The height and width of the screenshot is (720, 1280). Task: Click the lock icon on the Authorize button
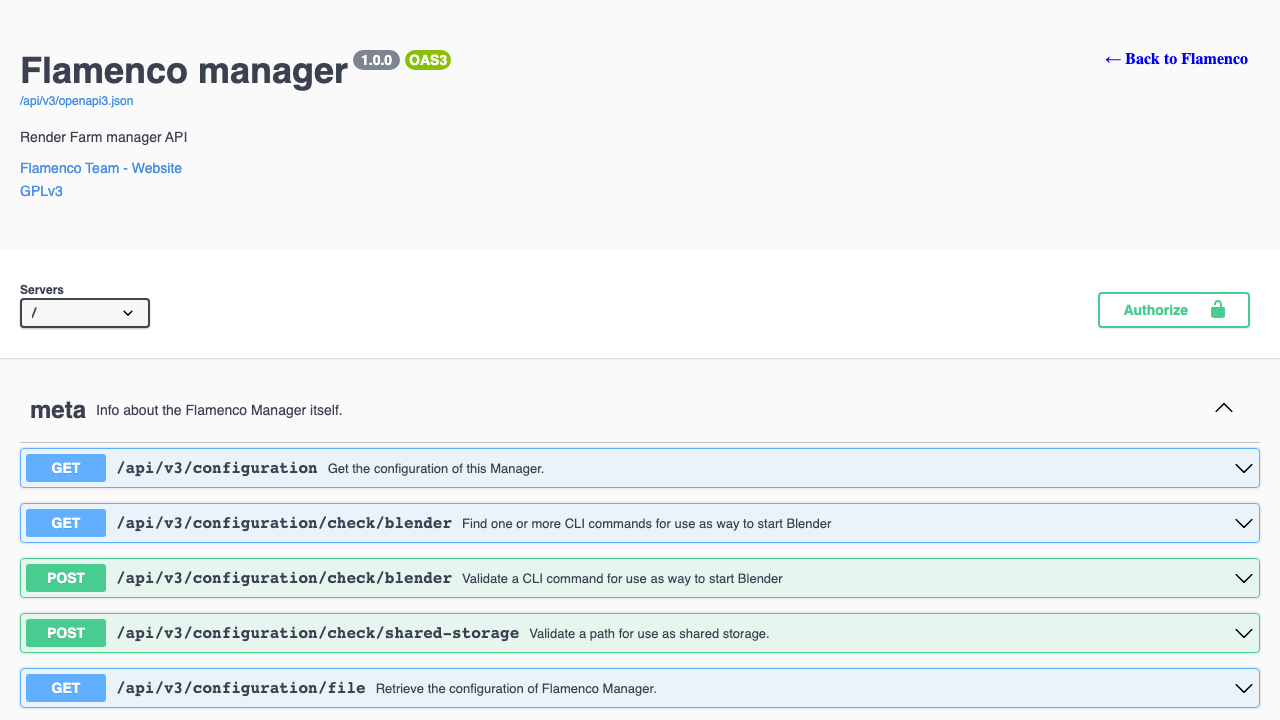tap(1217, 310)
